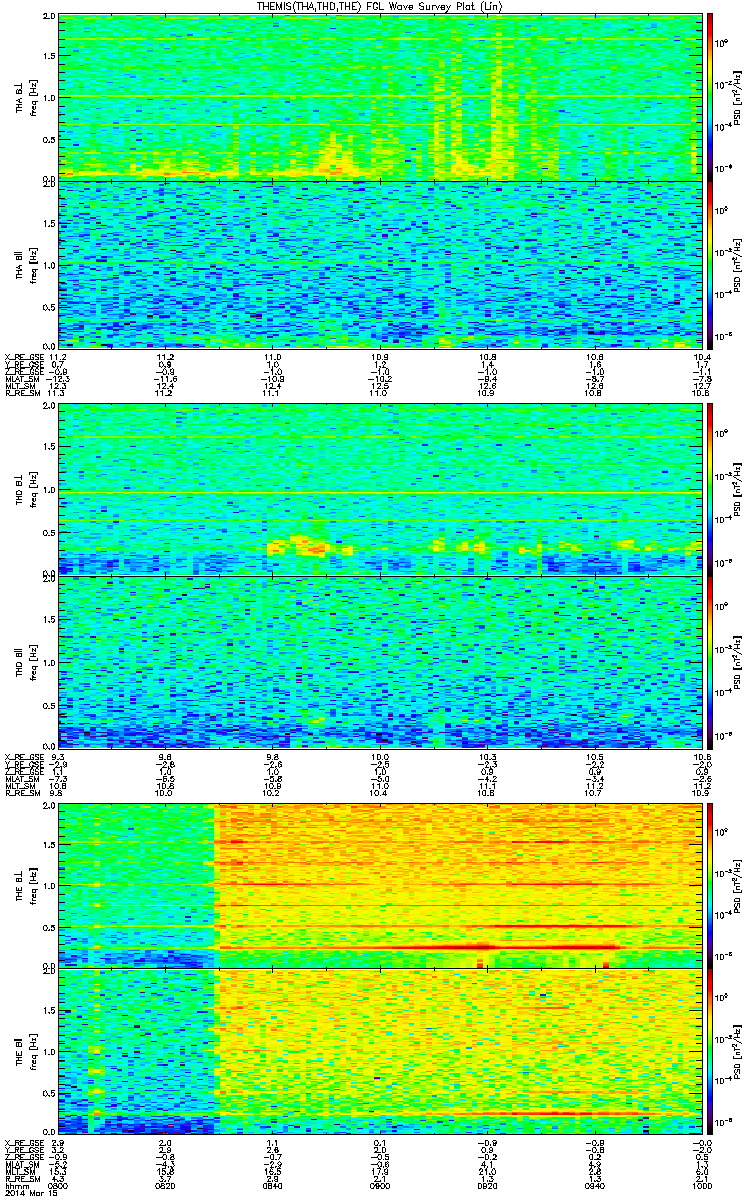Click the PSD color bar beside THD B-perpendicular
The width and height of the screenshot is (750, 1200).
710,491
